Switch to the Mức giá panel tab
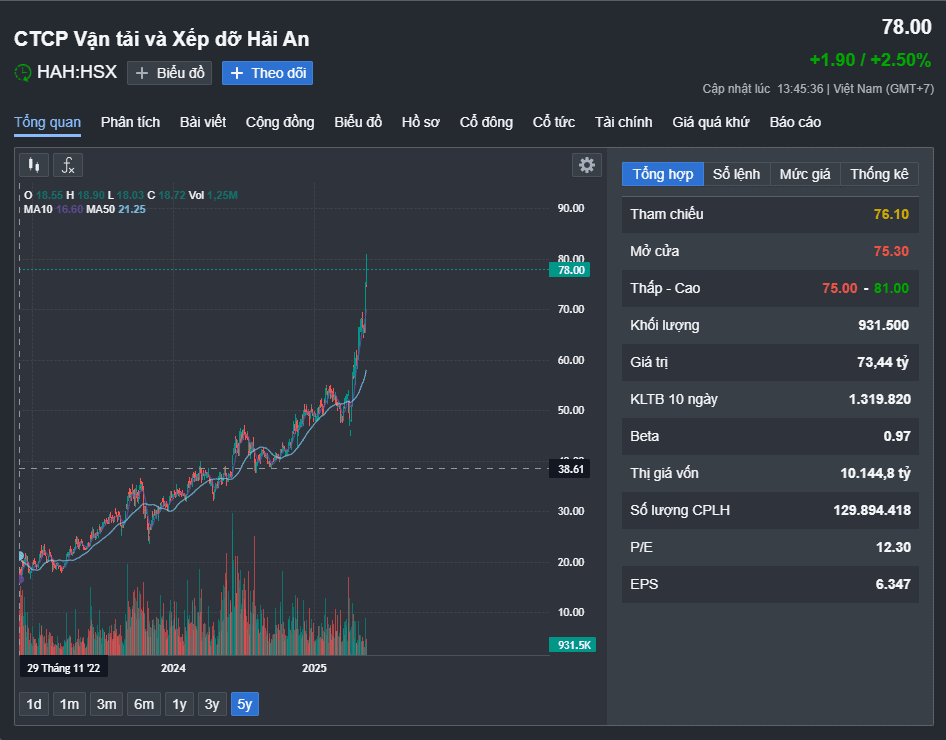The height and width of the screenshot is (740, 946). (x=805, y=174)
